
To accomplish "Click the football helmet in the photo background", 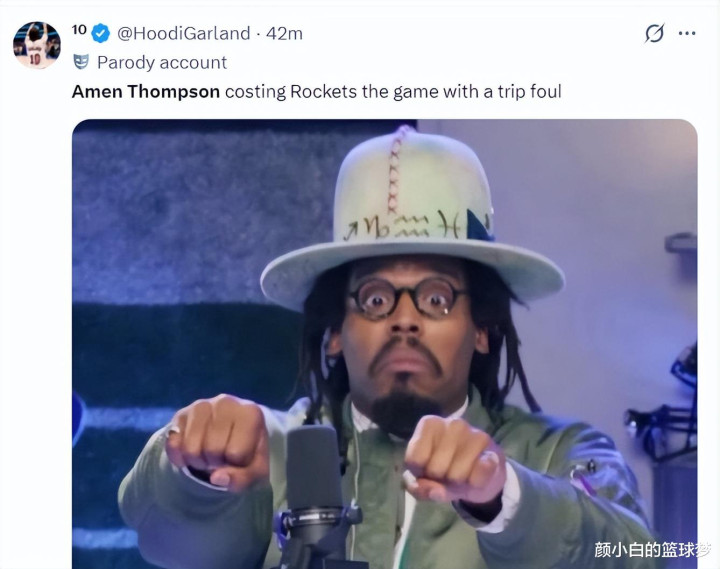I will 665,404.
